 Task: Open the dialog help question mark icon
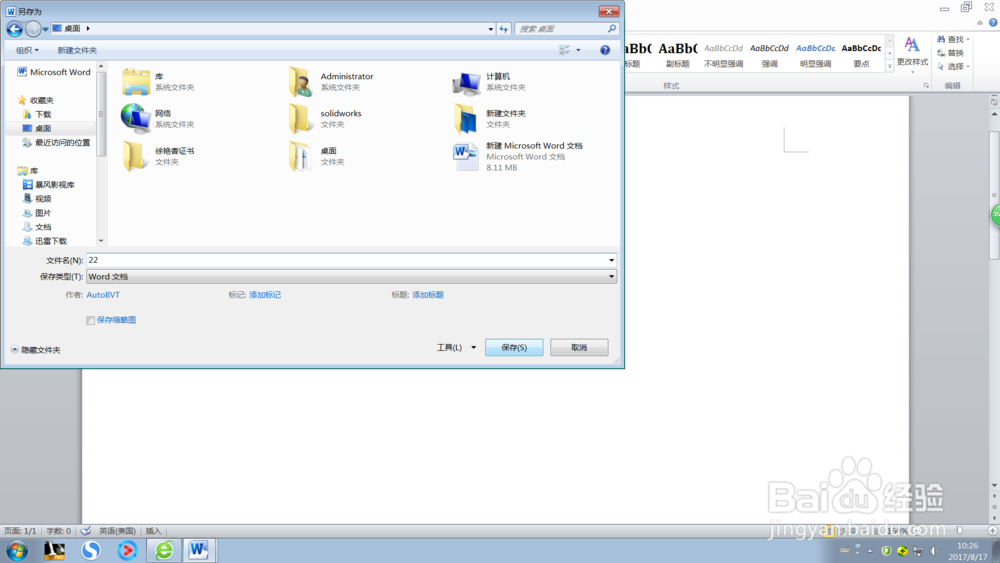(x=605, y=50)
